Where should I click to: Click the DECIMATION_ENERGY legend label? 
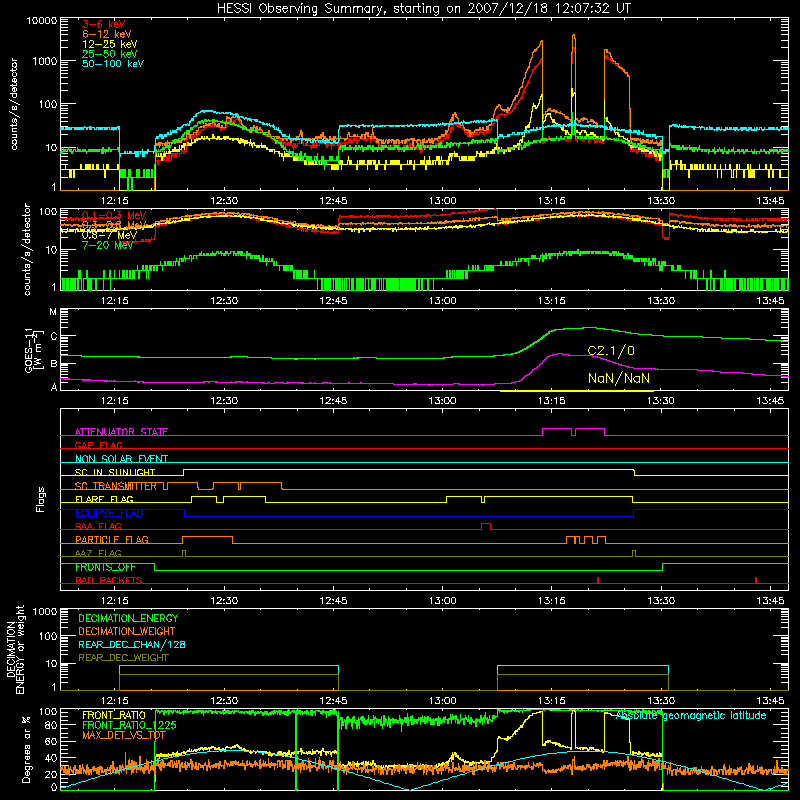(x=128, y=618)
